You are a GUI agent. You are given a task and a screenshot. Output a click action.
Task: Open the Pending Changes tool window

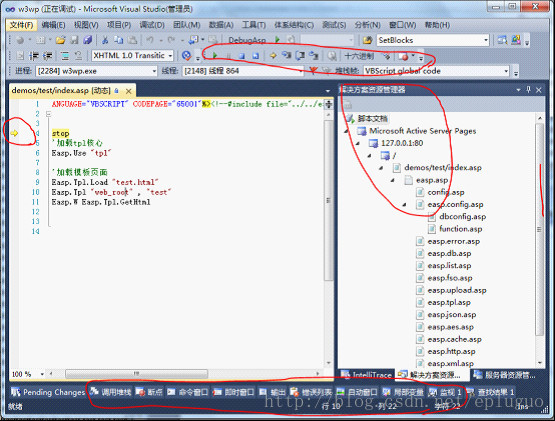[48, 392]
